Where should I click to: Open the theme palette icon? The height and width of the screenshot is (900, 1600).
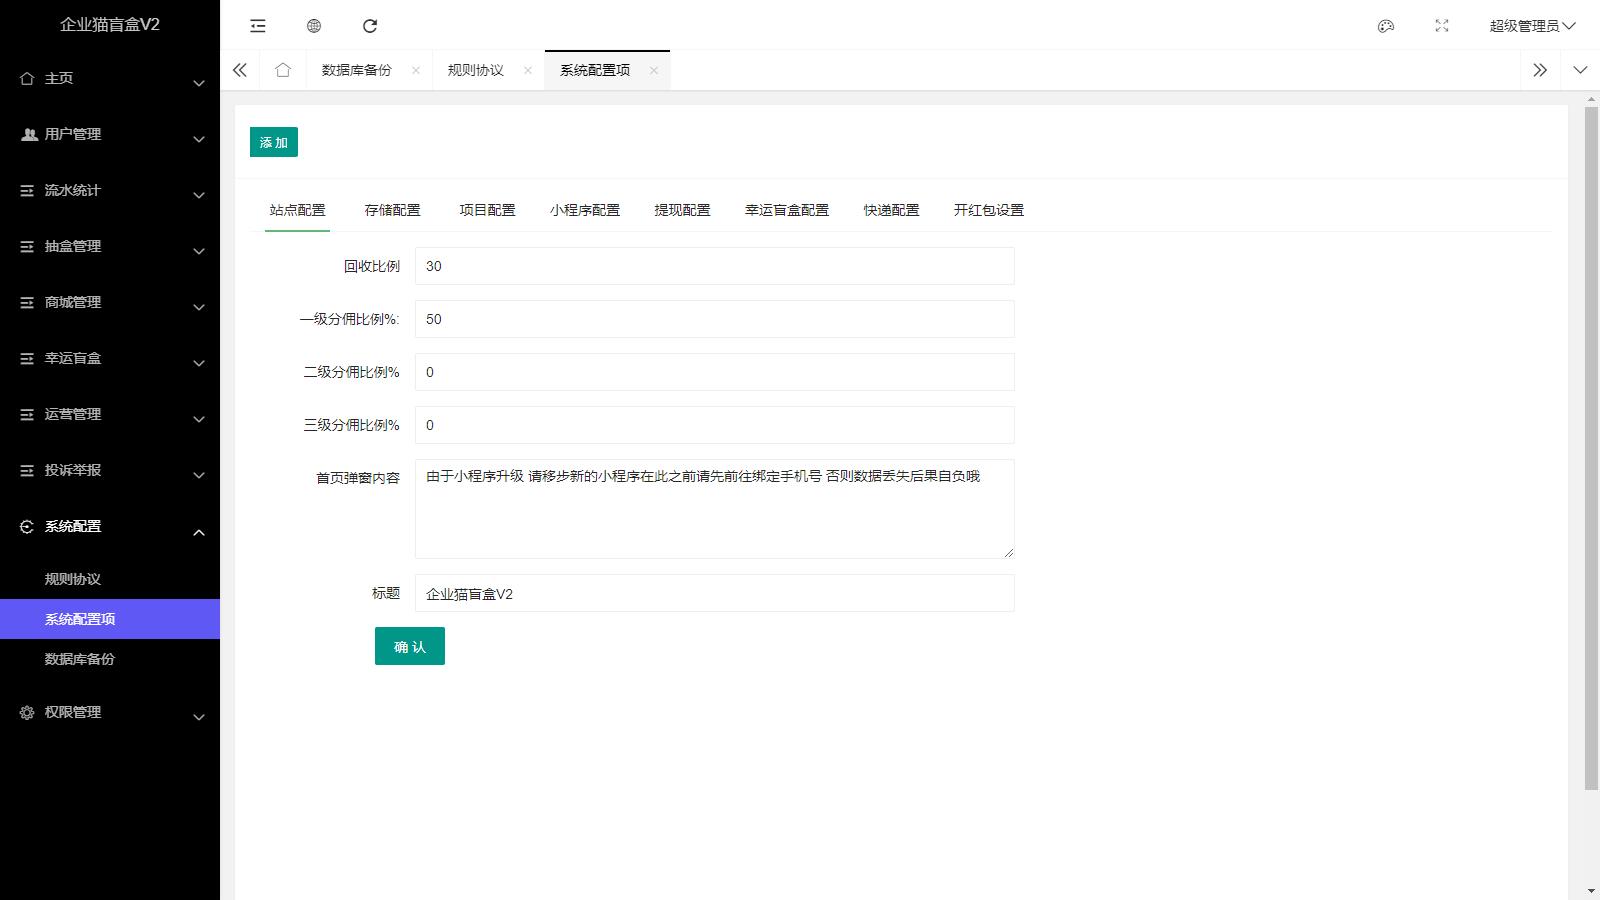[1386, 26]
